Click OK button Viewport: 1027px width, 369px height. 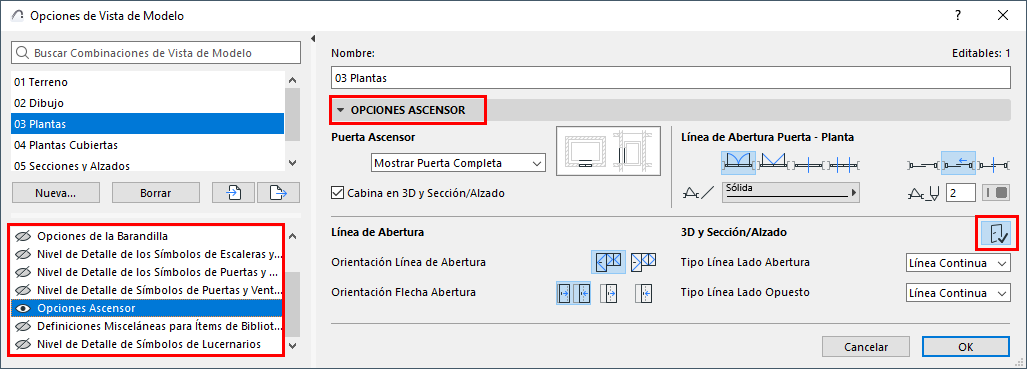click(x=965, y=347)
